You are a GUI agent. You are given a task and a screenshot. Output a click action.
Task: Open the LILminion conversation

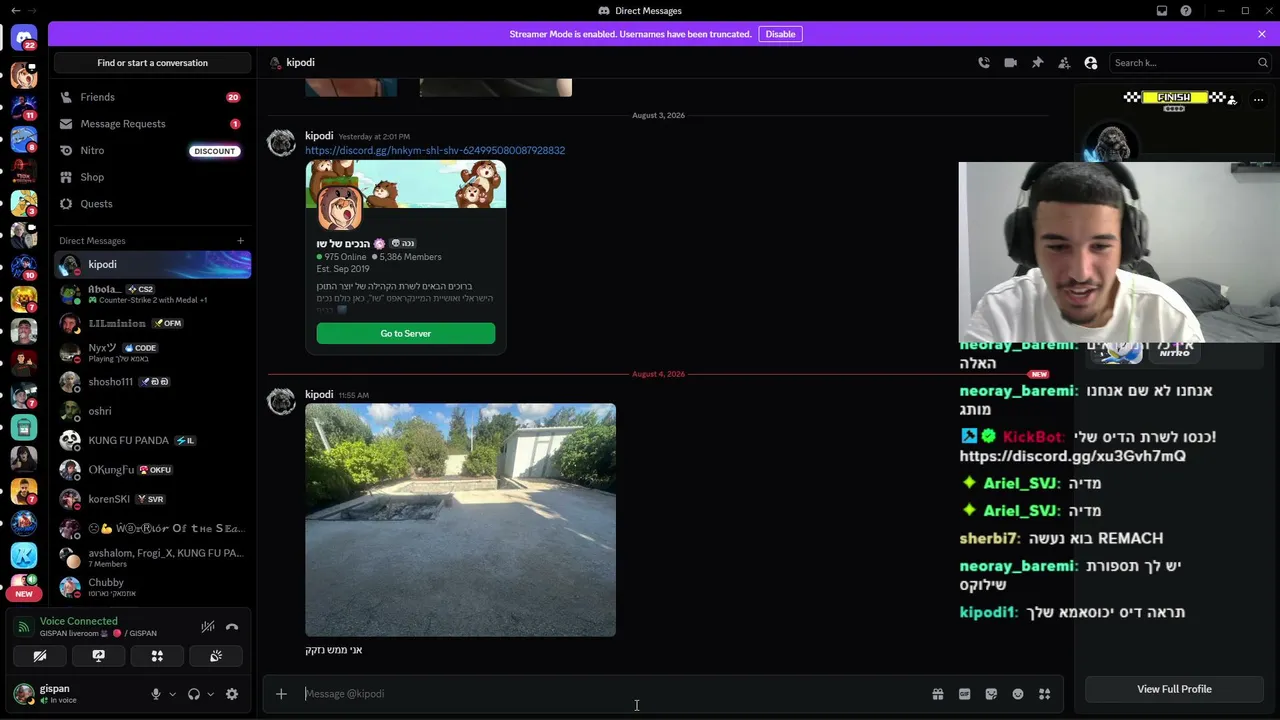pyautogui.click(x=152, y=323)
